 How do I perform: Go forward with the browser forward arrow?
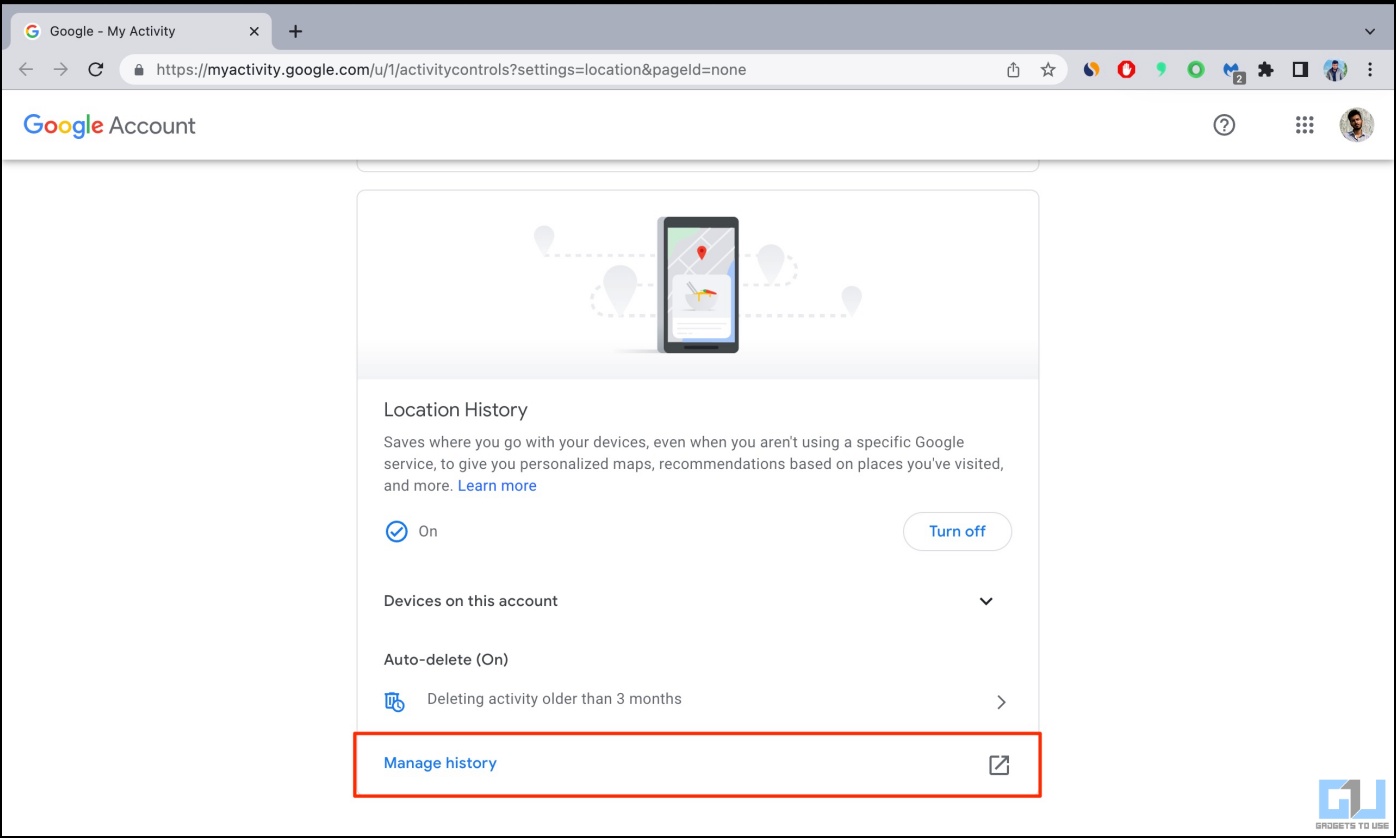[x=61, y=70]
